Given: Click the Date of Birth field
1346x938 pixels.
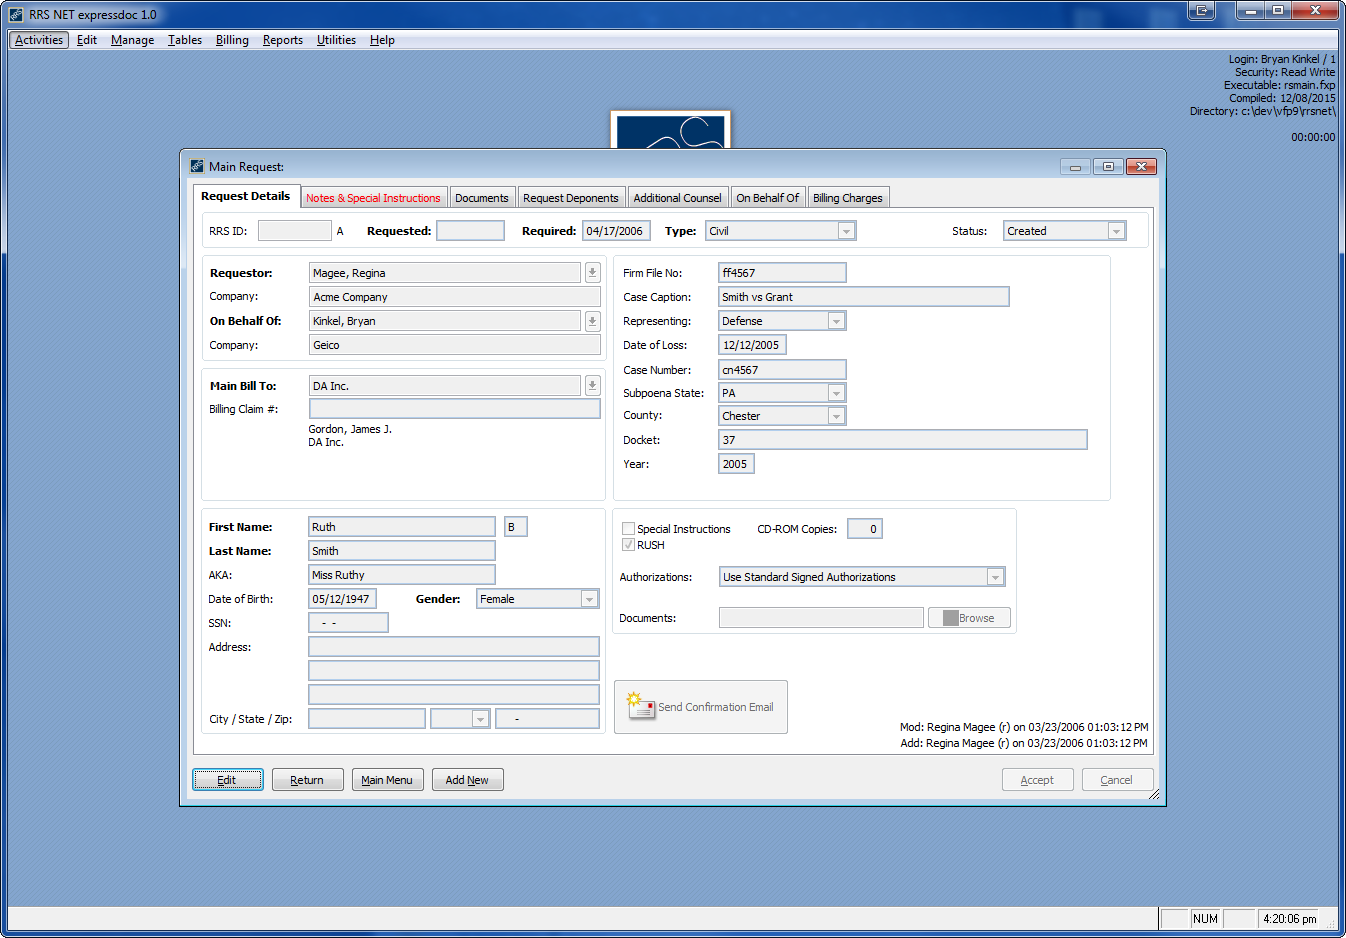Looking at the screenshot, I should pyautogui.click(x=342, y=599).
